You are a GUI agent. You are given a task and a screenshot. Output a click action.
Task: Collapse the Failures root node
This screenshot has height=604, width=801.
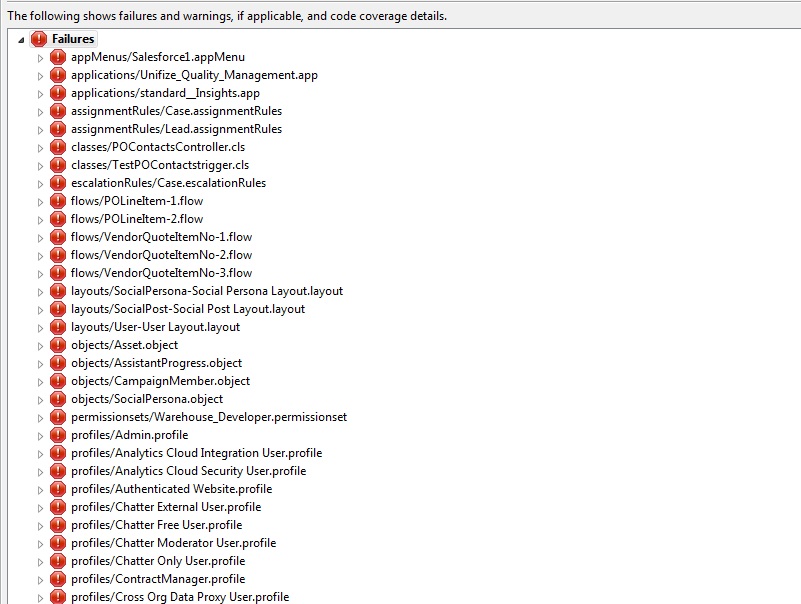[21, 40]
